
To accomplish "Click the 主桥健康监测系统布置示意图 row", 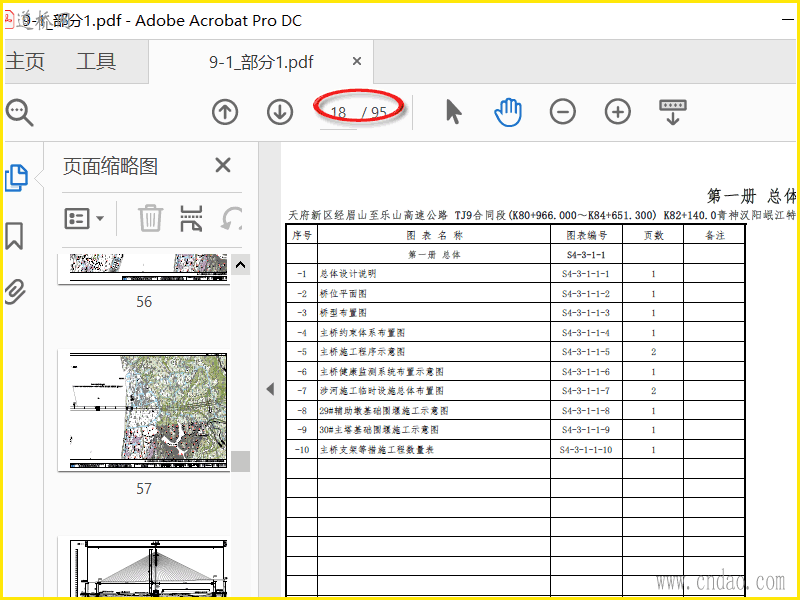I will coord(382,371).
